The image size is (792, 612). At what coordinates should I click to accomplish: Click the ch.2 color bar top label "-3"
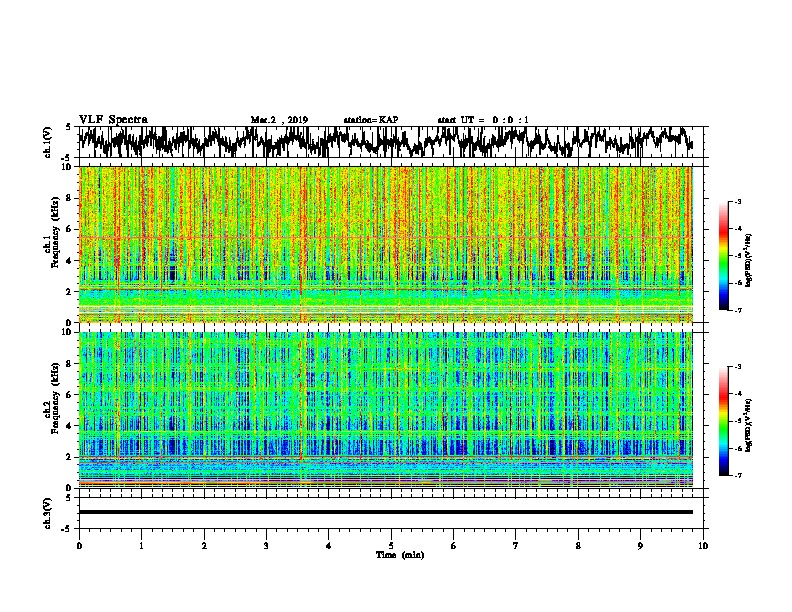point(738,367)
